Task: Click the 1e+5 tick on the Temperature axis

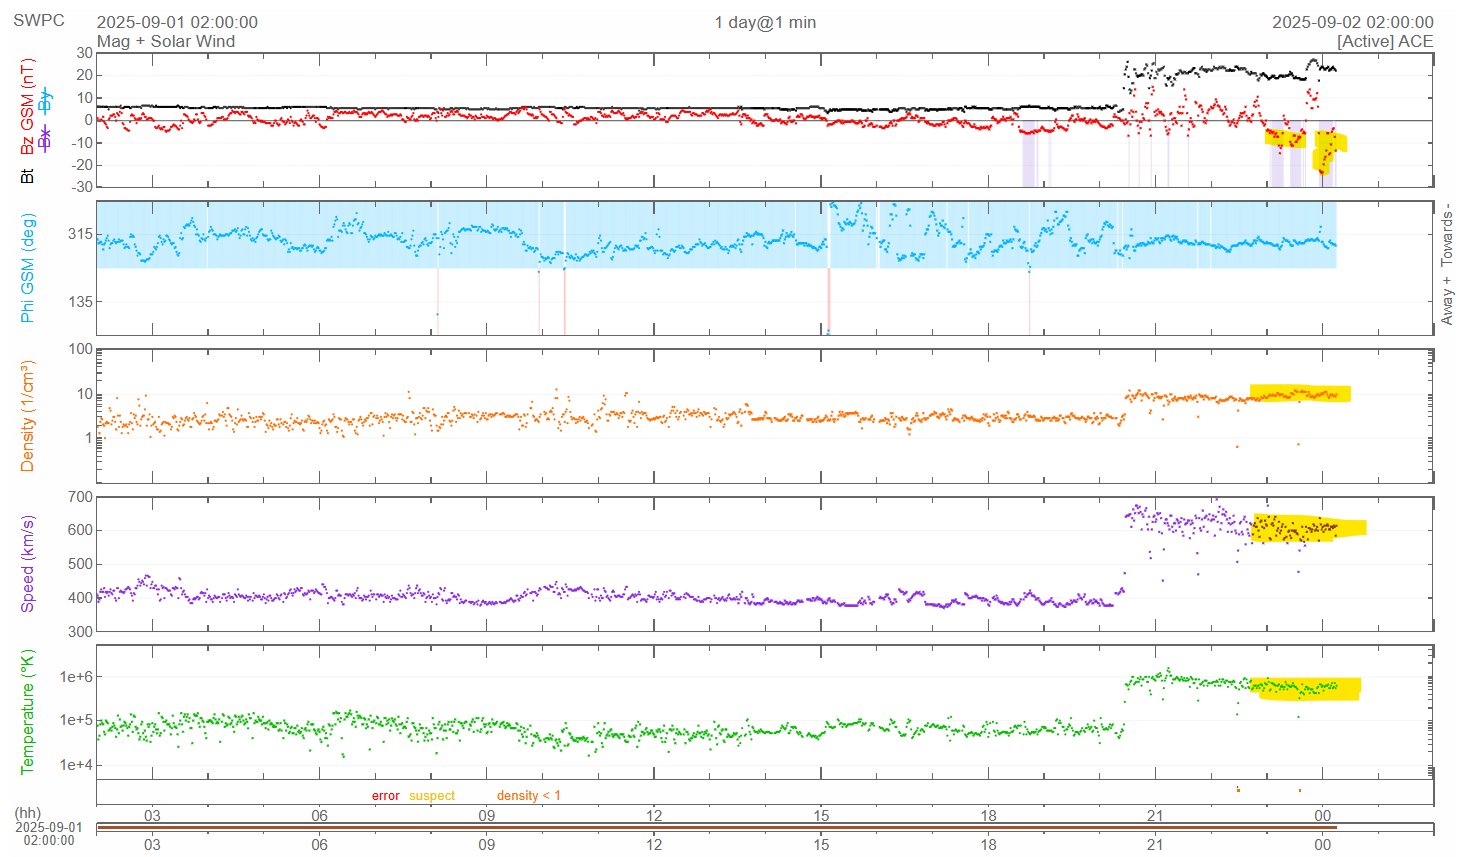Action: [76, 721]
